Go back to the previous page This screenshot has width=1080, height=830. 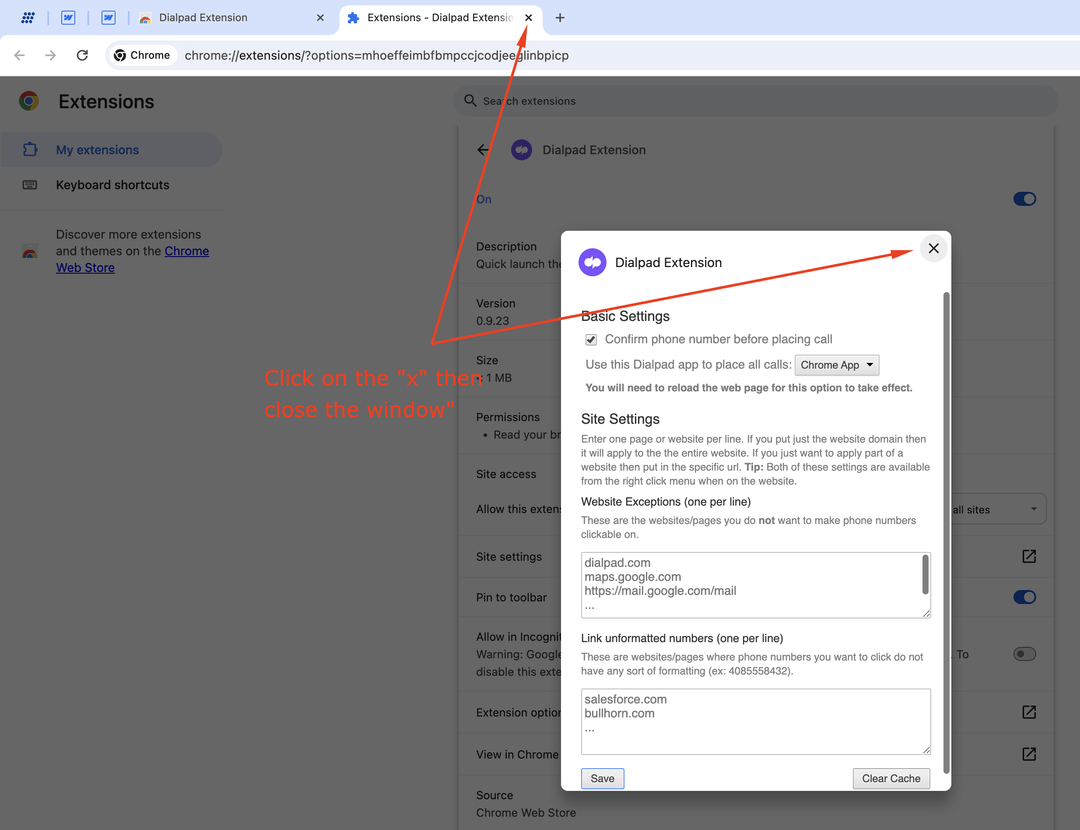(19, 55)
